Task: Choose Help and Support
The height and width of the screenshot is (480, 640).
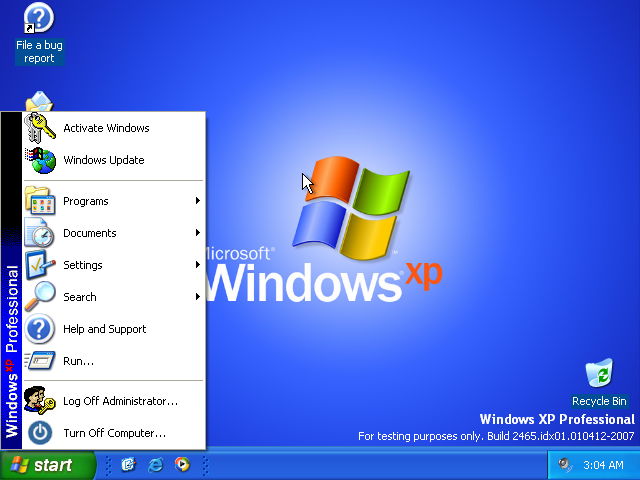Action: click(x=113, y=329)
